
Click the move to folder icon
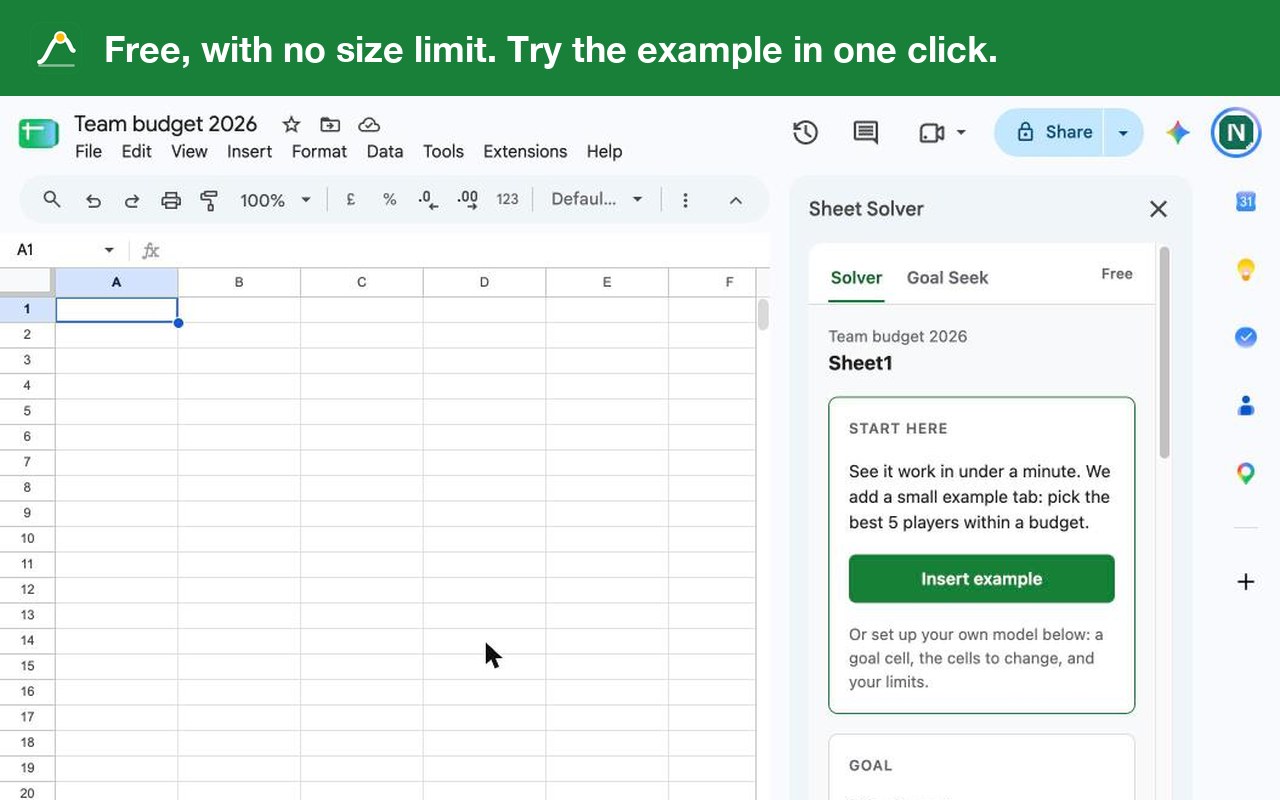(x=330, y=124)
